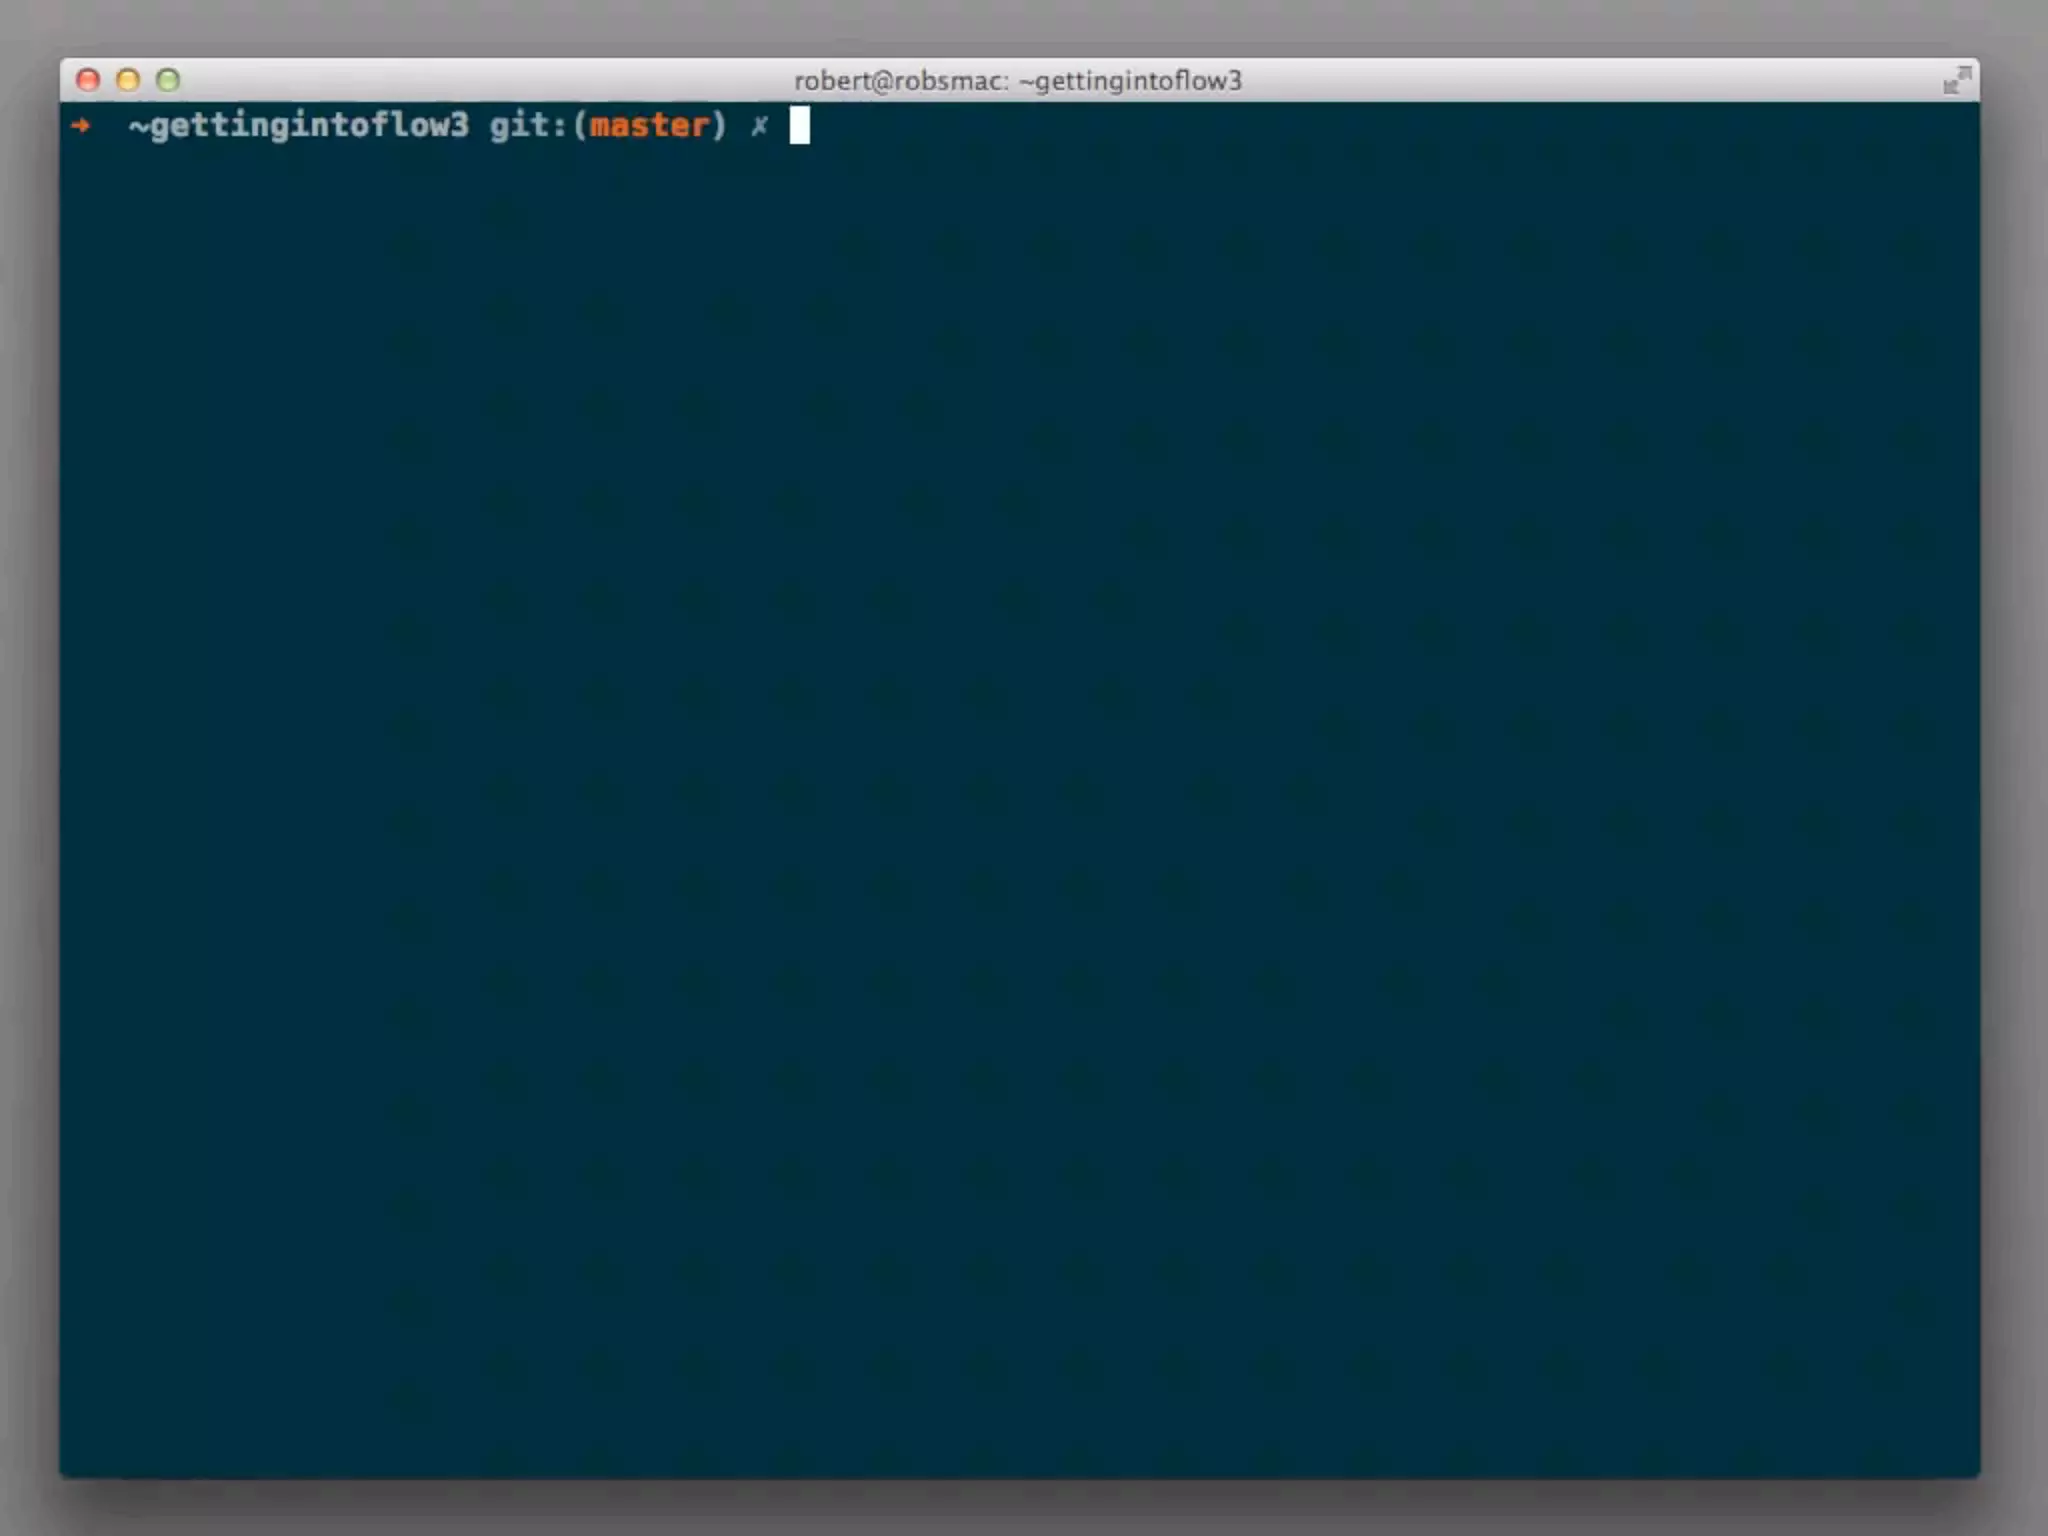Click the colon after git in the prompt
The image size is (2048, 1536).
click(560, 128)
